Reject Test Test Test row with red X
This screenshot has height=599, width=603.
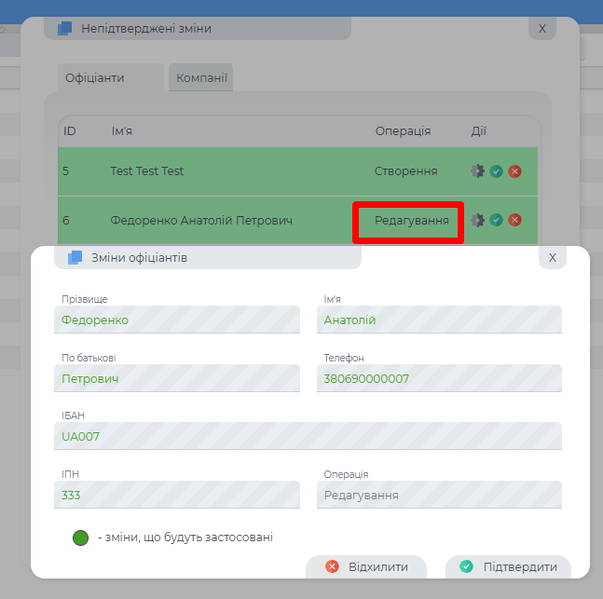pos(515,171)
